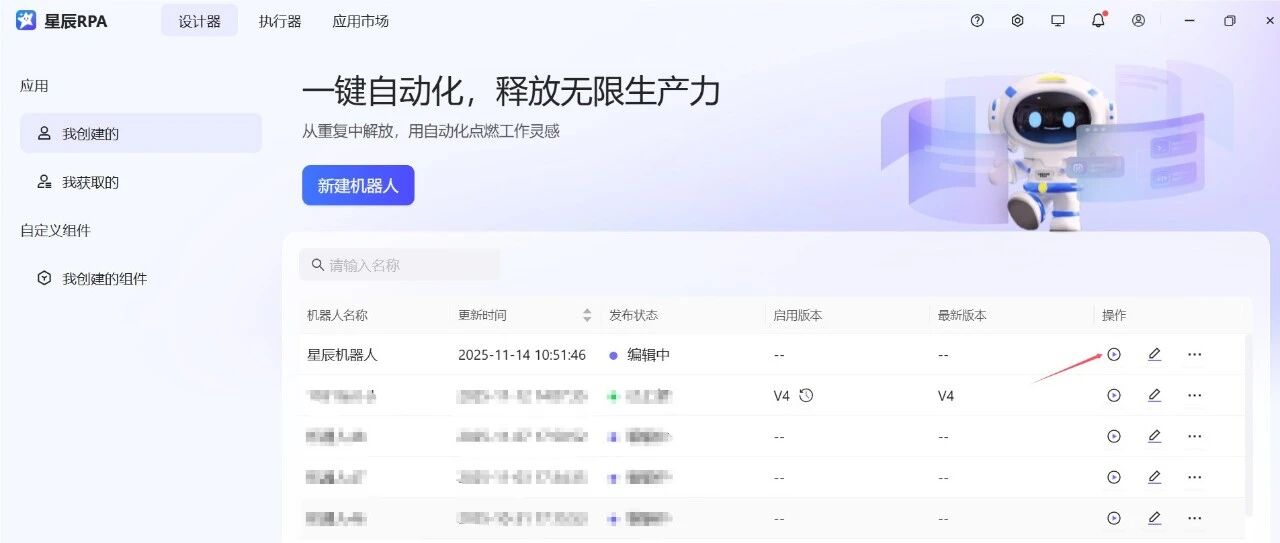The image size is (1280, 543).
Task: Click the timestamp 2025-11-14 10:51:46
Action: point(522,355)
